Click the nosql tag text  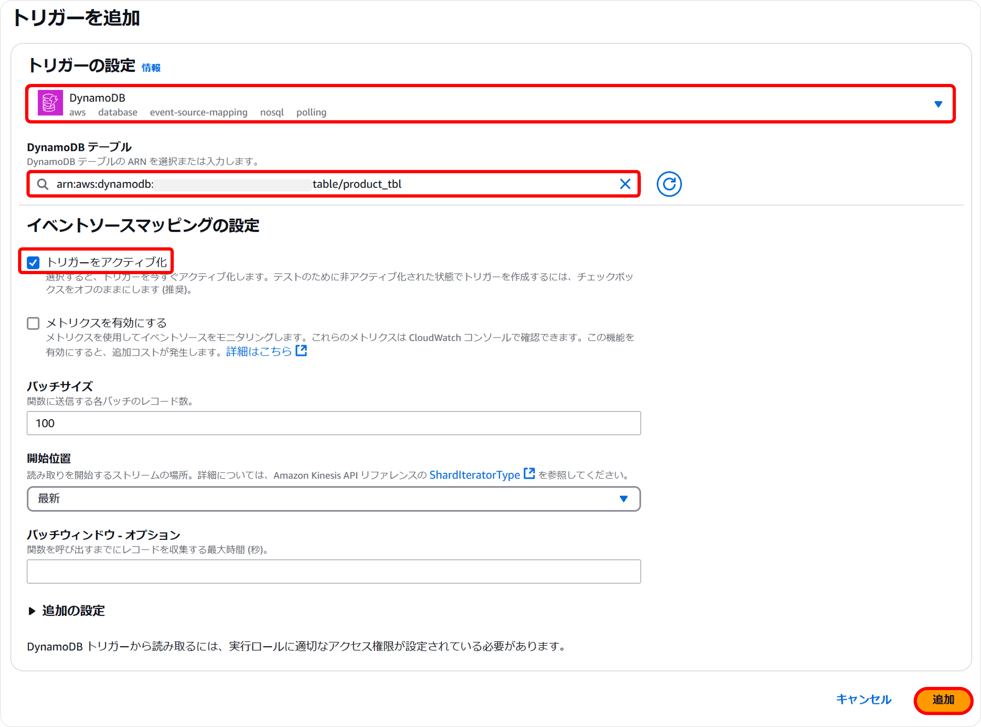click(272, 113)
